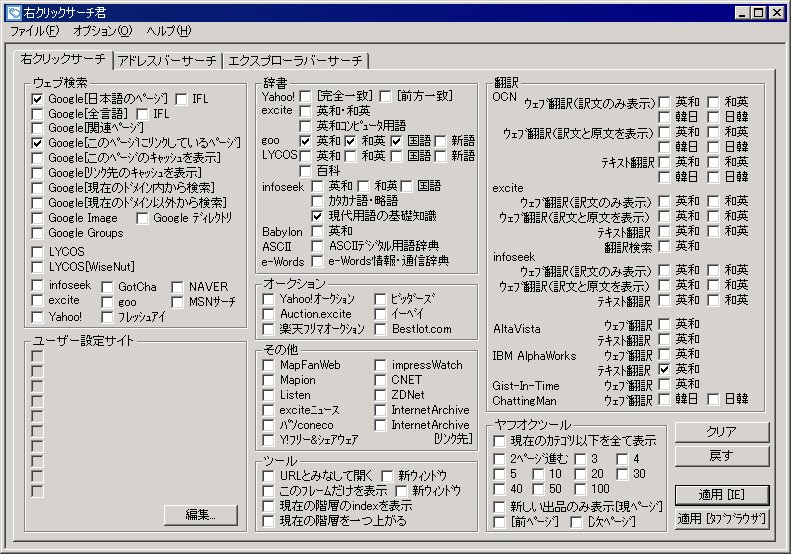The image size is (791, 554).
Task: Check ASCIIデジタル用語辞典 option
Action: (x=317, y=246)
